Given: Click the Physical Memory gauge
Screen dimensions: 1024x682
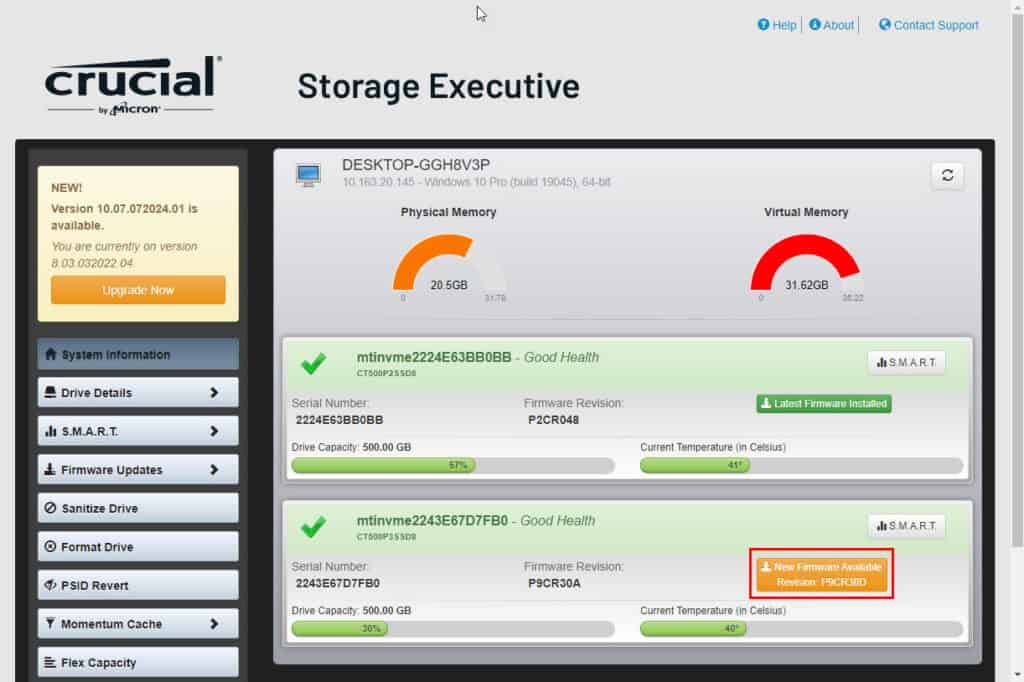Looking at the screenshot, I should point(449,266).
